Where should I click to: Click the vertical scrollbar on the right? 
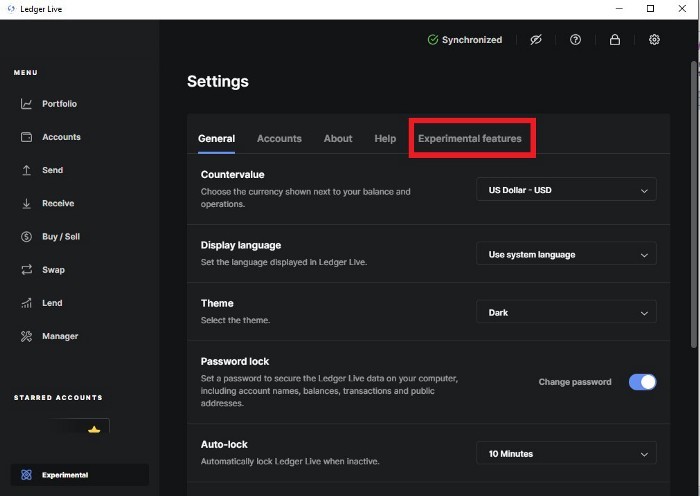[x=693, y=204]
